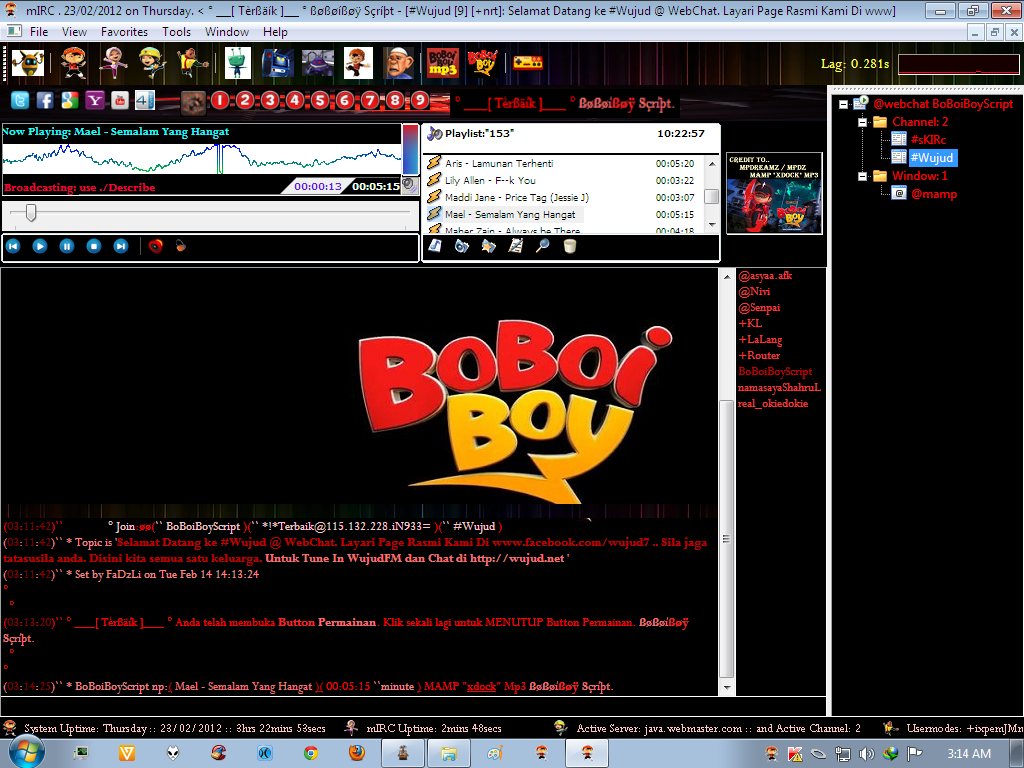Click the BoBoiBoy mp3 toolbar icon
This screenshot has height=768, width=1024.
tap(442, 63)
